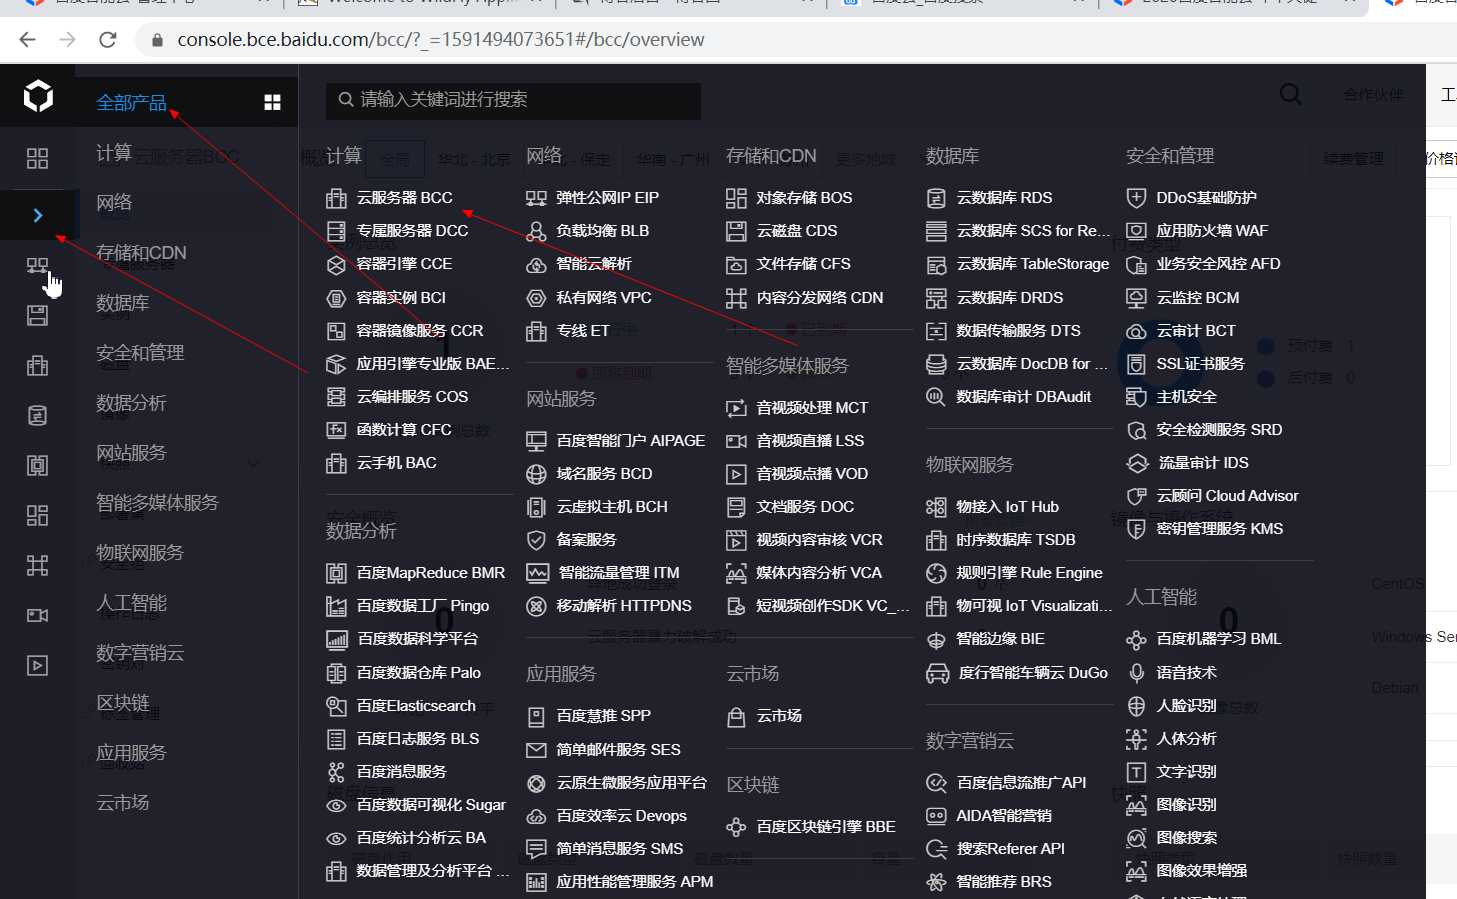Viewport: 1457px width, 899px height.
Task: Click the 语音技术 microphone icon
Action: [x=1136, y=673]
